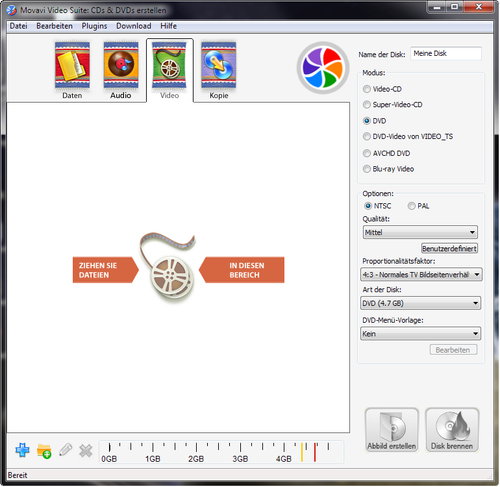500x487 pixels.
Task: Switch to the Kopie disc copy tab
Action: tap(219, 71)
